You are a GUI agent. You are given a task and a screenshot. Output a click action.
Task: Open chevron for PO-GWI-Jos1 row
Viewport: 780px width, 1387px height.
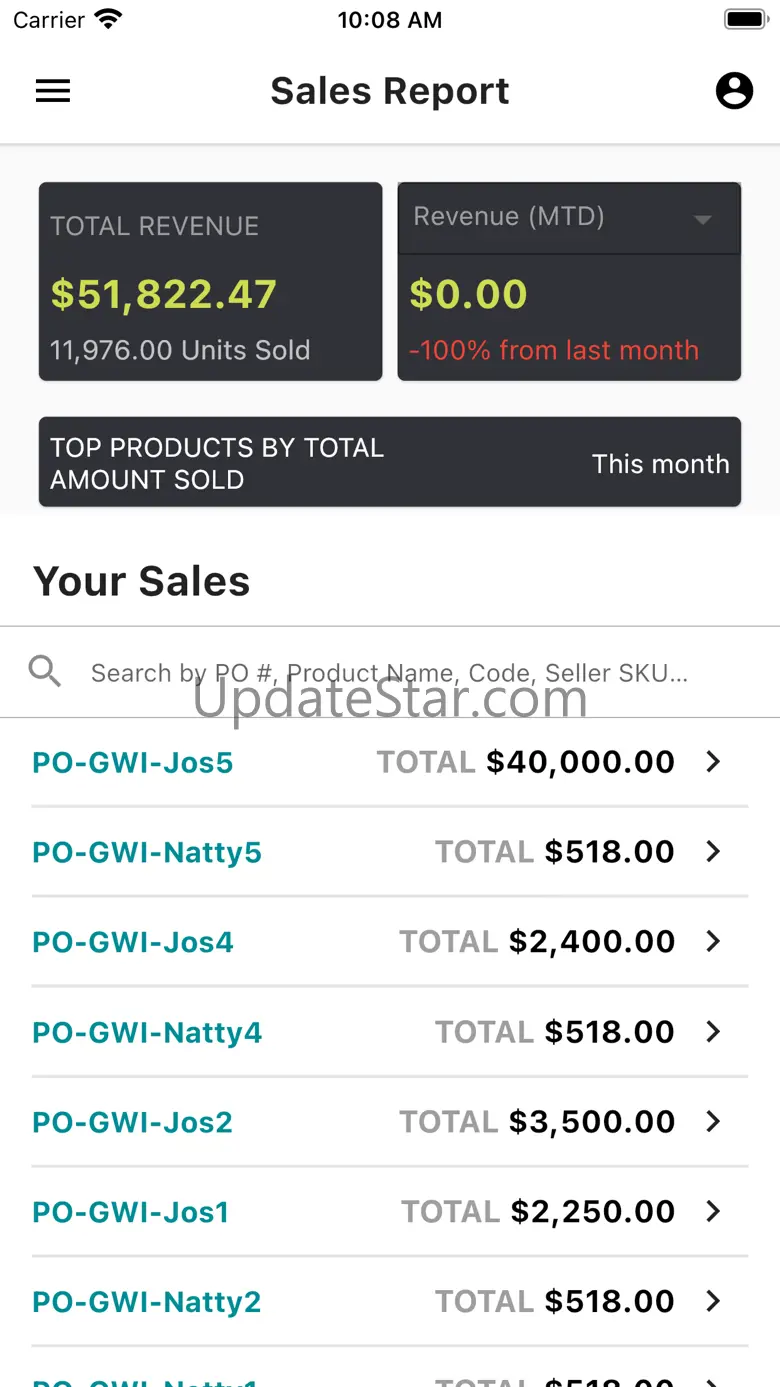pos(713,1212)
